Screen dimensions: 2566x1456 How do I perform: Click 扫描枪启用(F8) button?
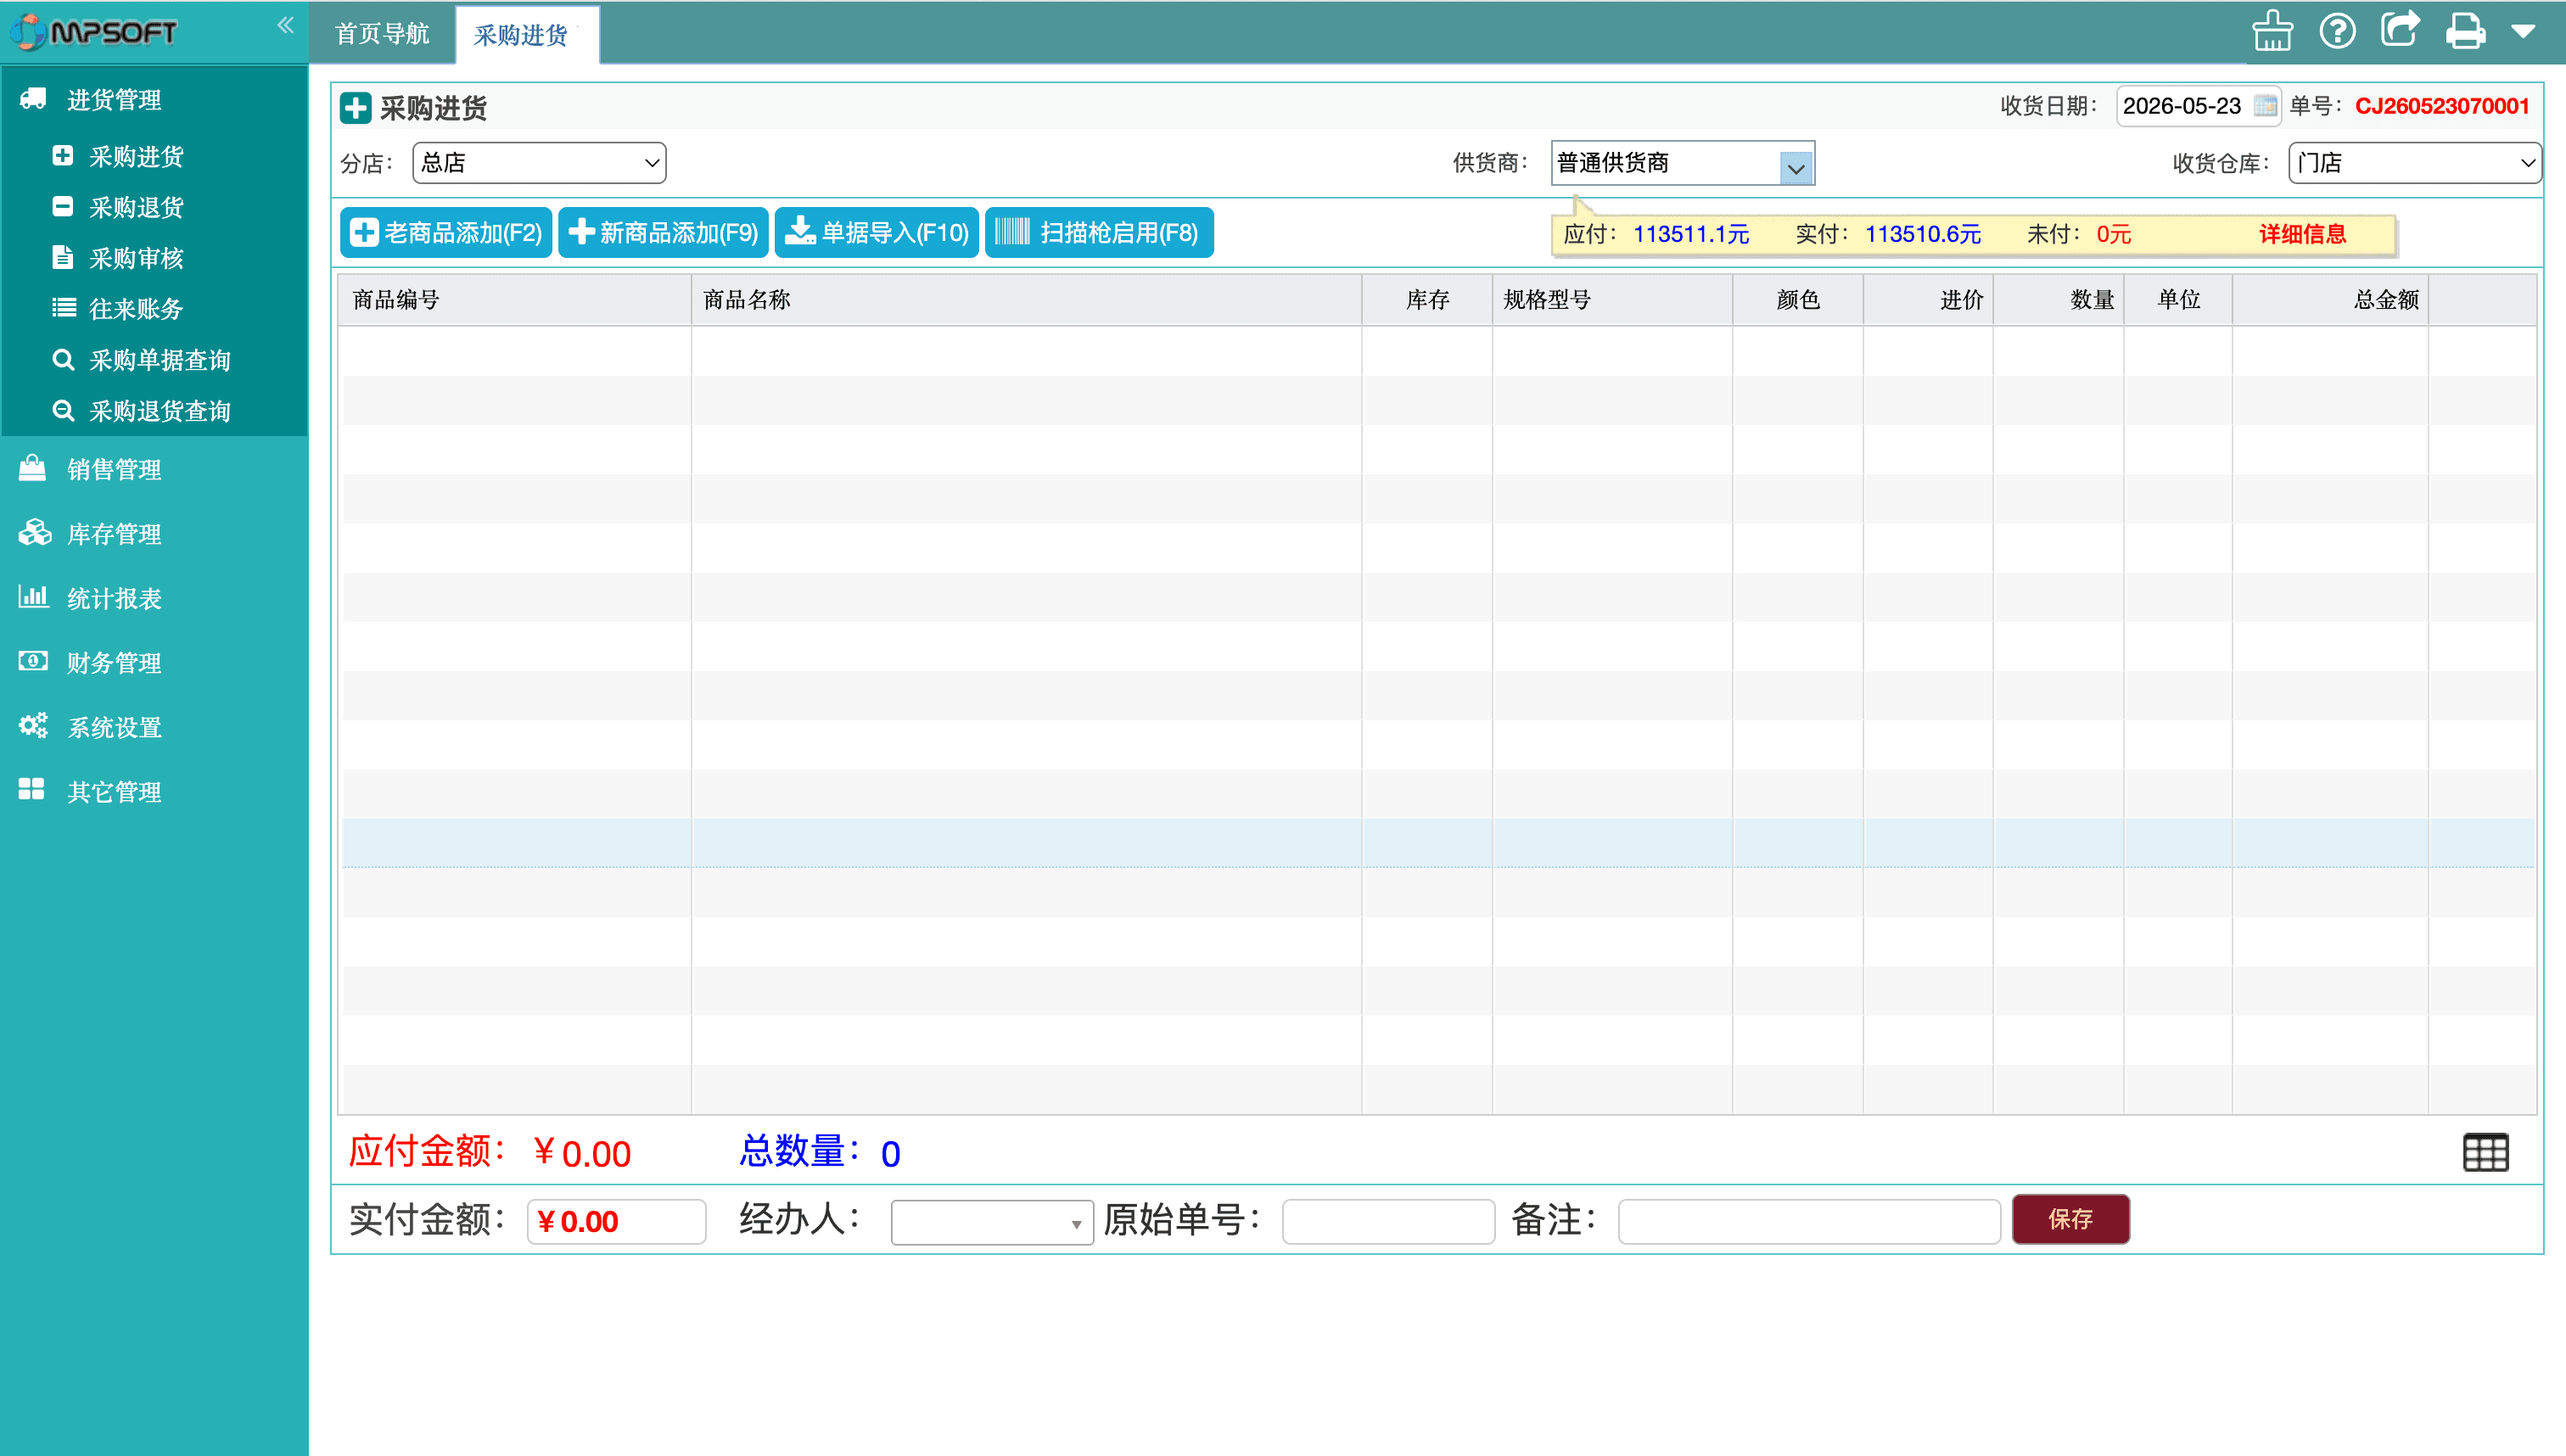coord(1099,233)
